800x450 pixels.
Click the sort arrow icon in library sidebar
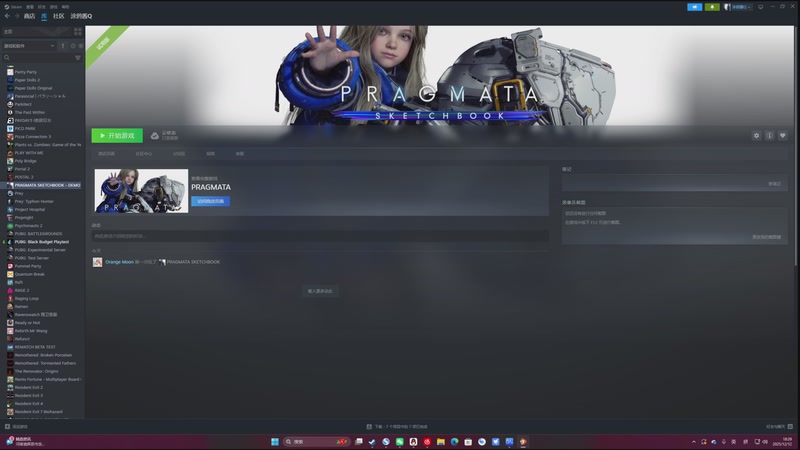(63, 46)
